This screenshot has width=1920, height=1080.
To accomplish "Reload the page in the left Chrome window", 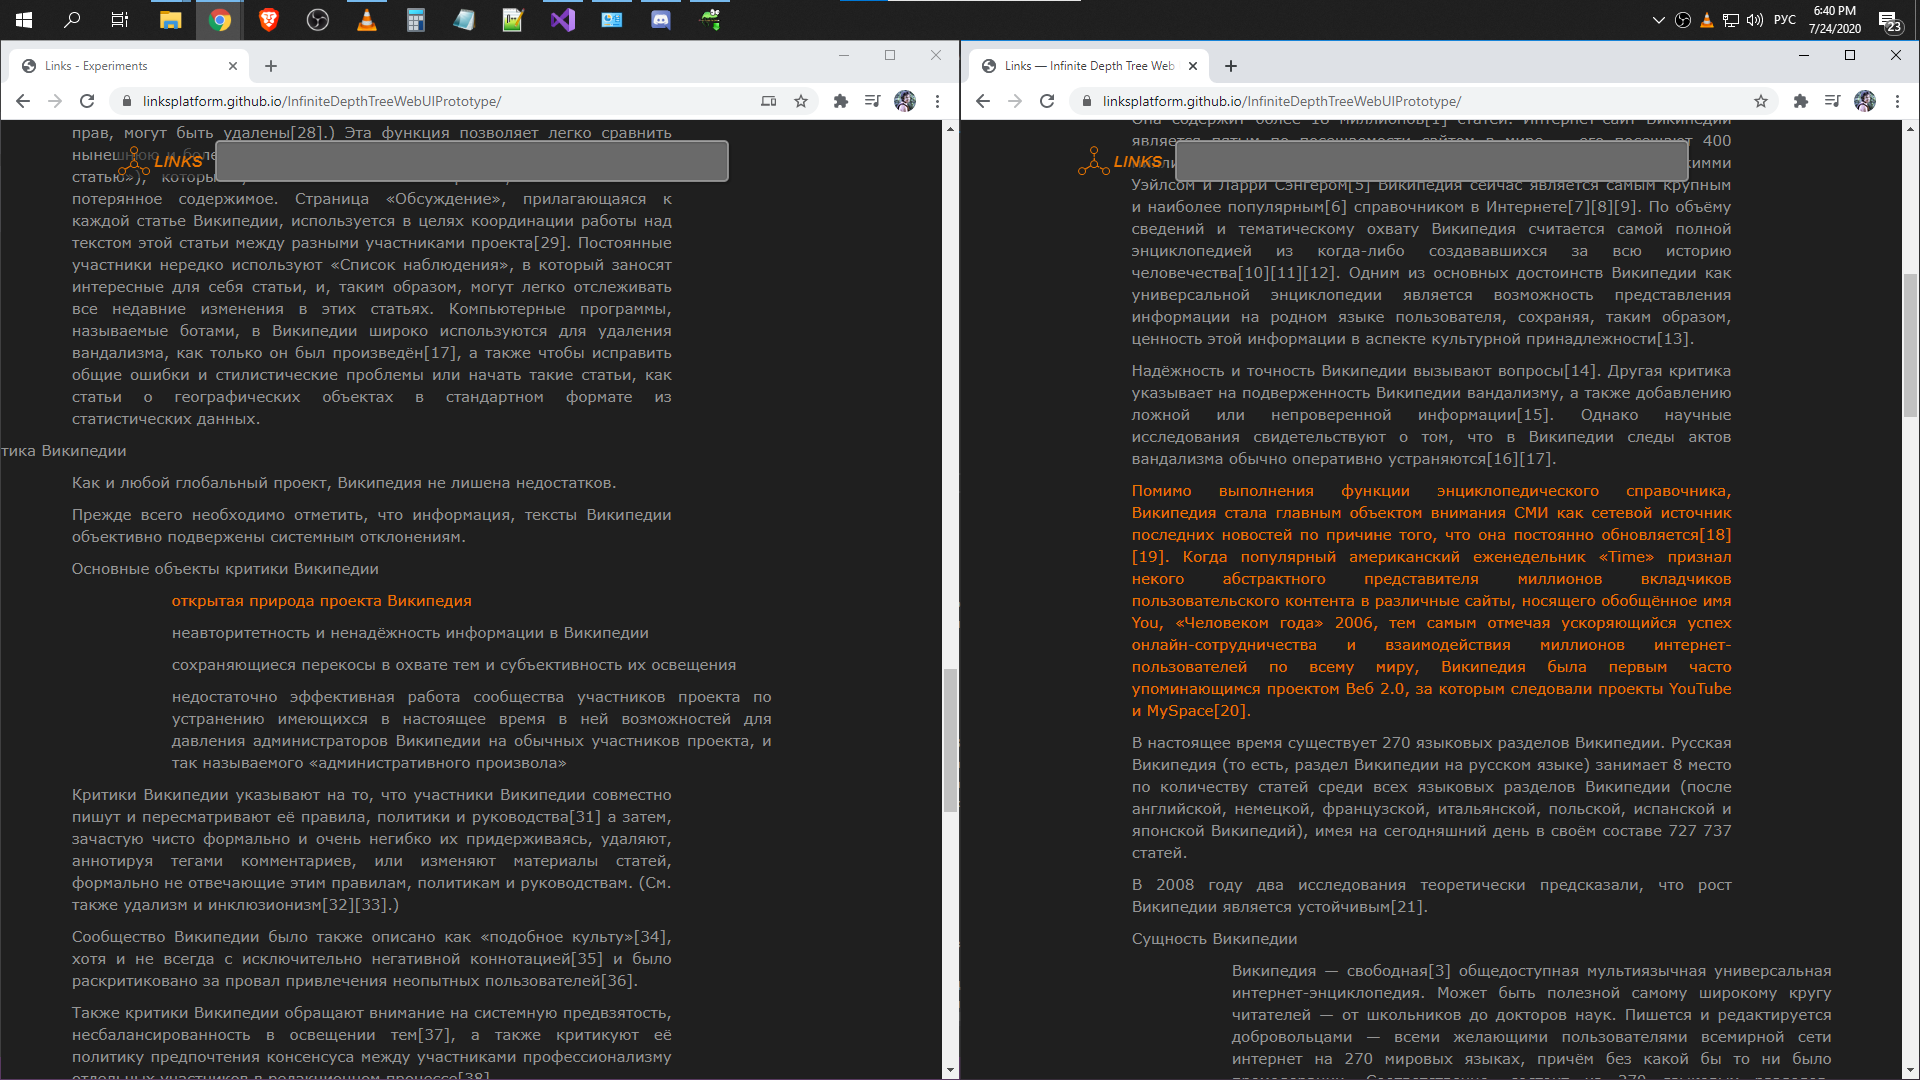I will tap(87, 101).
